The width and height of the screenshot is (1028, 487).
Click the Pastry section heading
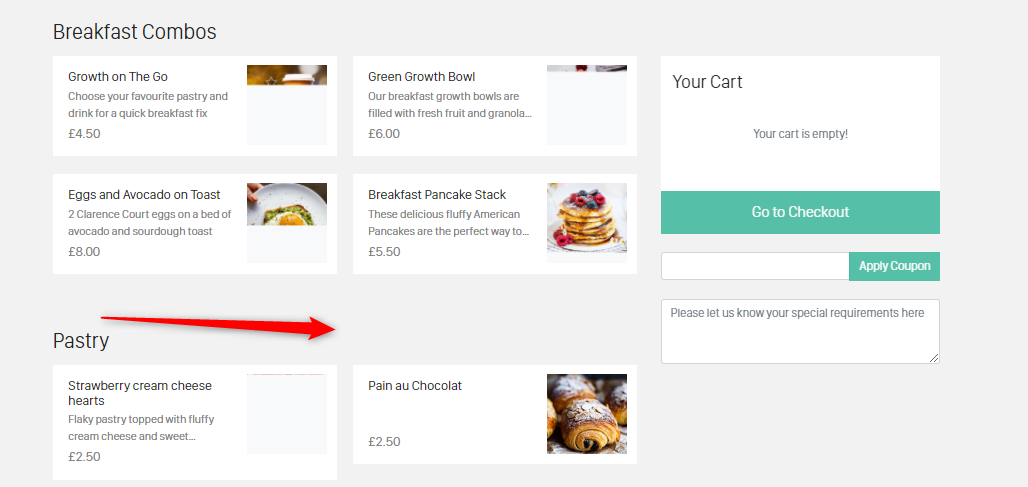click(81, 341)
